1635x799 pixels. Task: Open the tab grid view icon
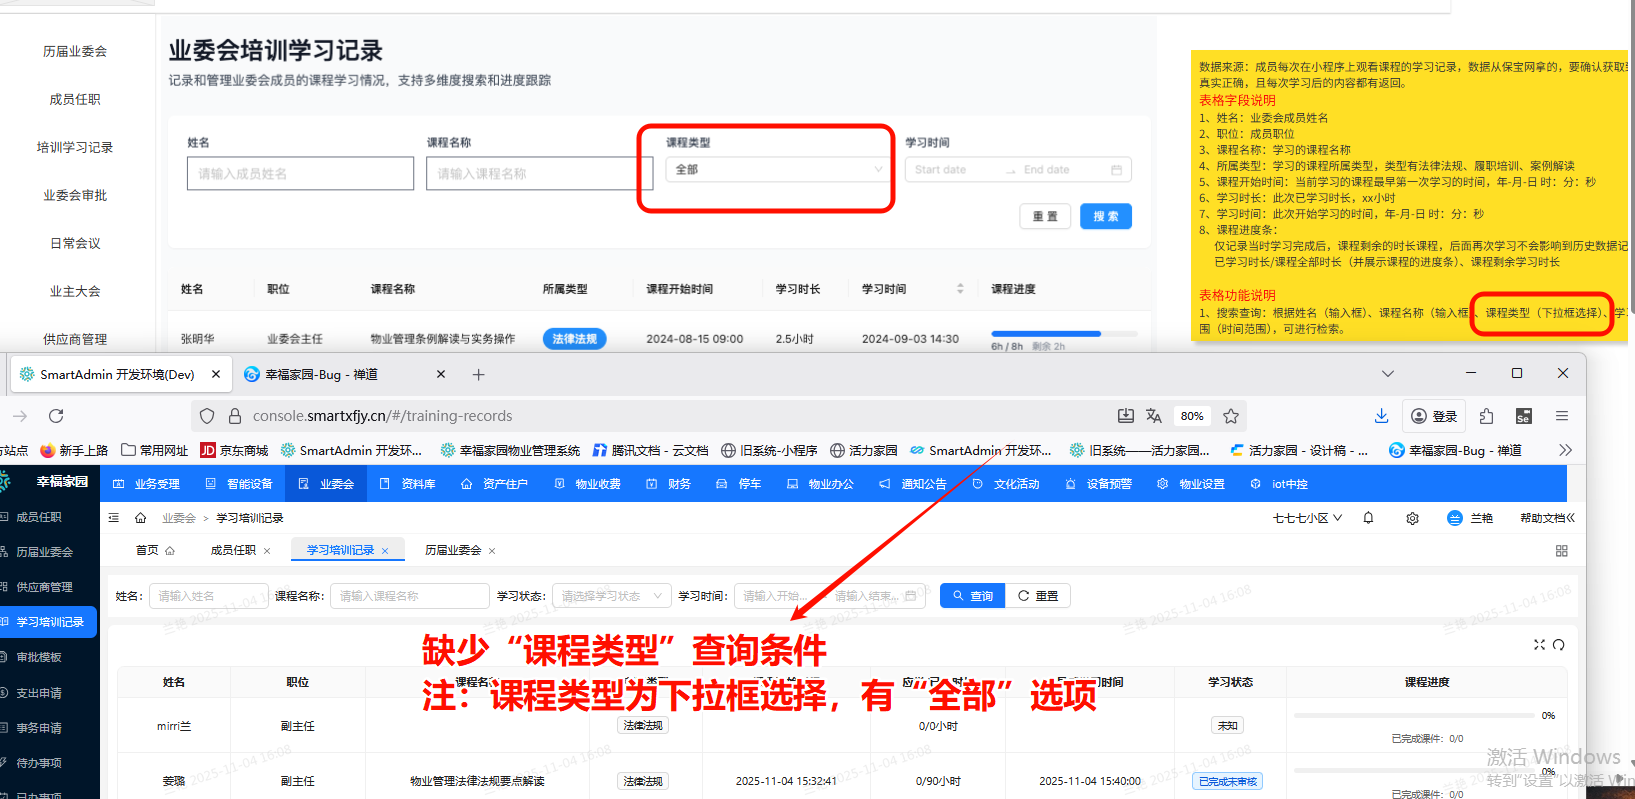[1562, 551]
